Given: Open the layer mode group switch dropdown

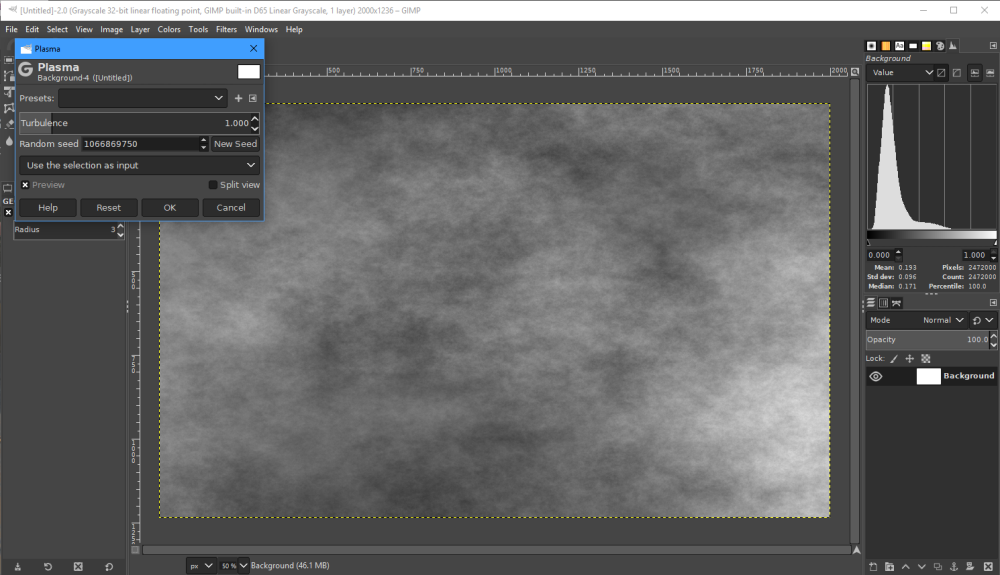Looking at the screenshot, I should (x=982, y=320).
